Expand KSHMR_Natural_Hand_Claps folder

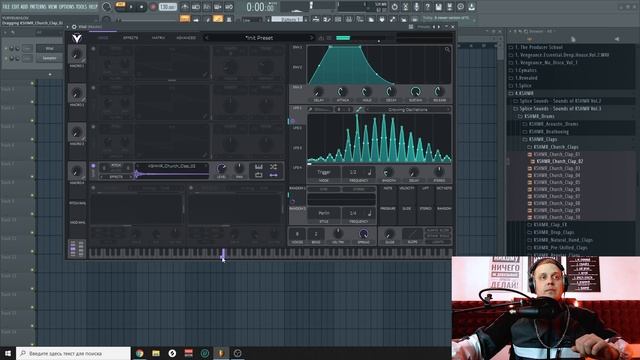[560, 240]
